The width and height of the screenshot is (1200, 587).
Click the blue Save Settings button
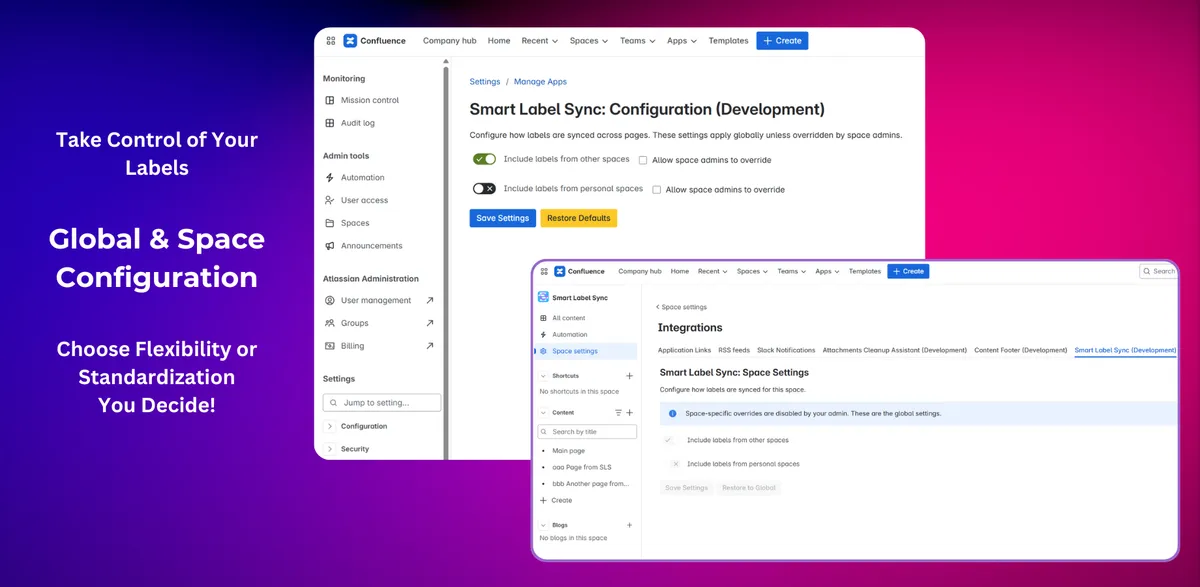503,218
